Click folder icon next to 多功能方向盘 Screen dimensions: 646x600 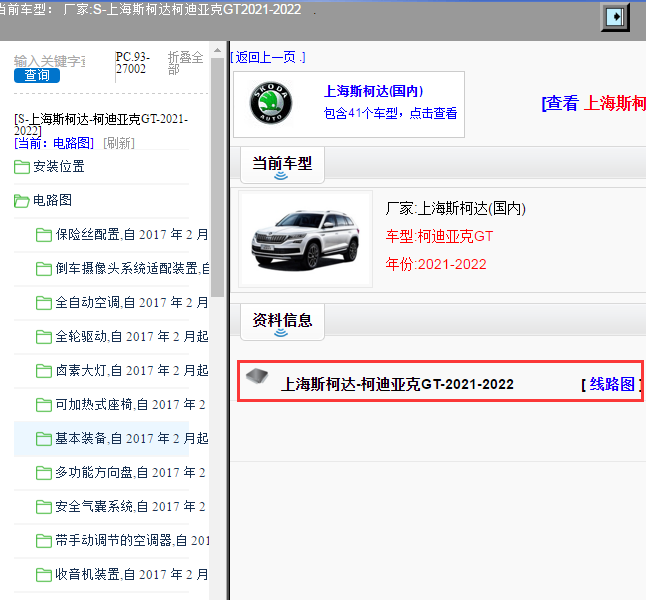[44, 473]
